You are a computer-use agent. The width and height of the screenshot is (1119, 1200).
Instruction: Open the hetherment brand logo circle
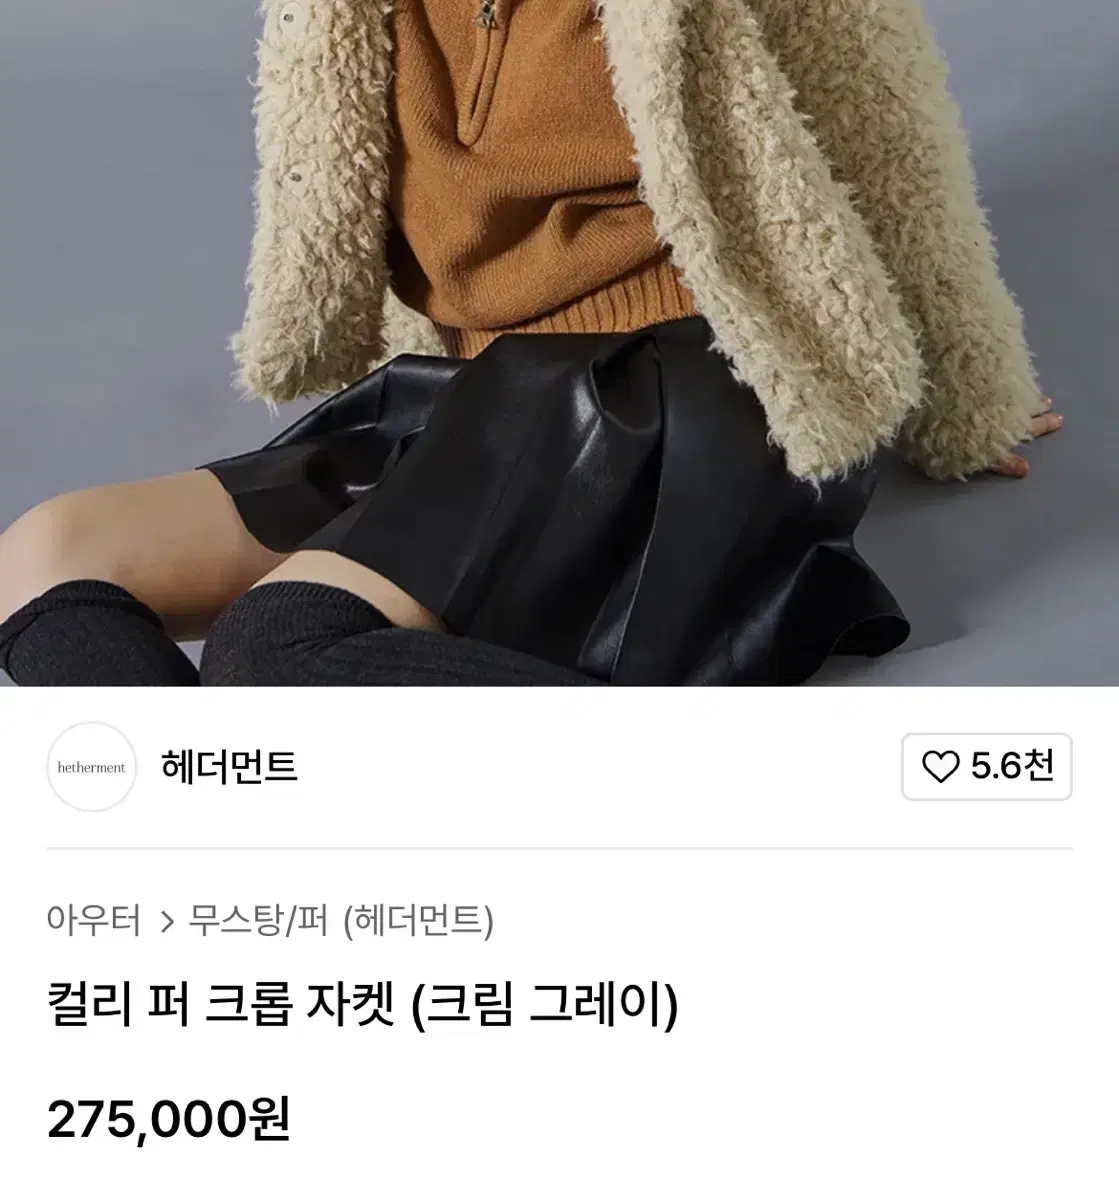pos(92,767)
